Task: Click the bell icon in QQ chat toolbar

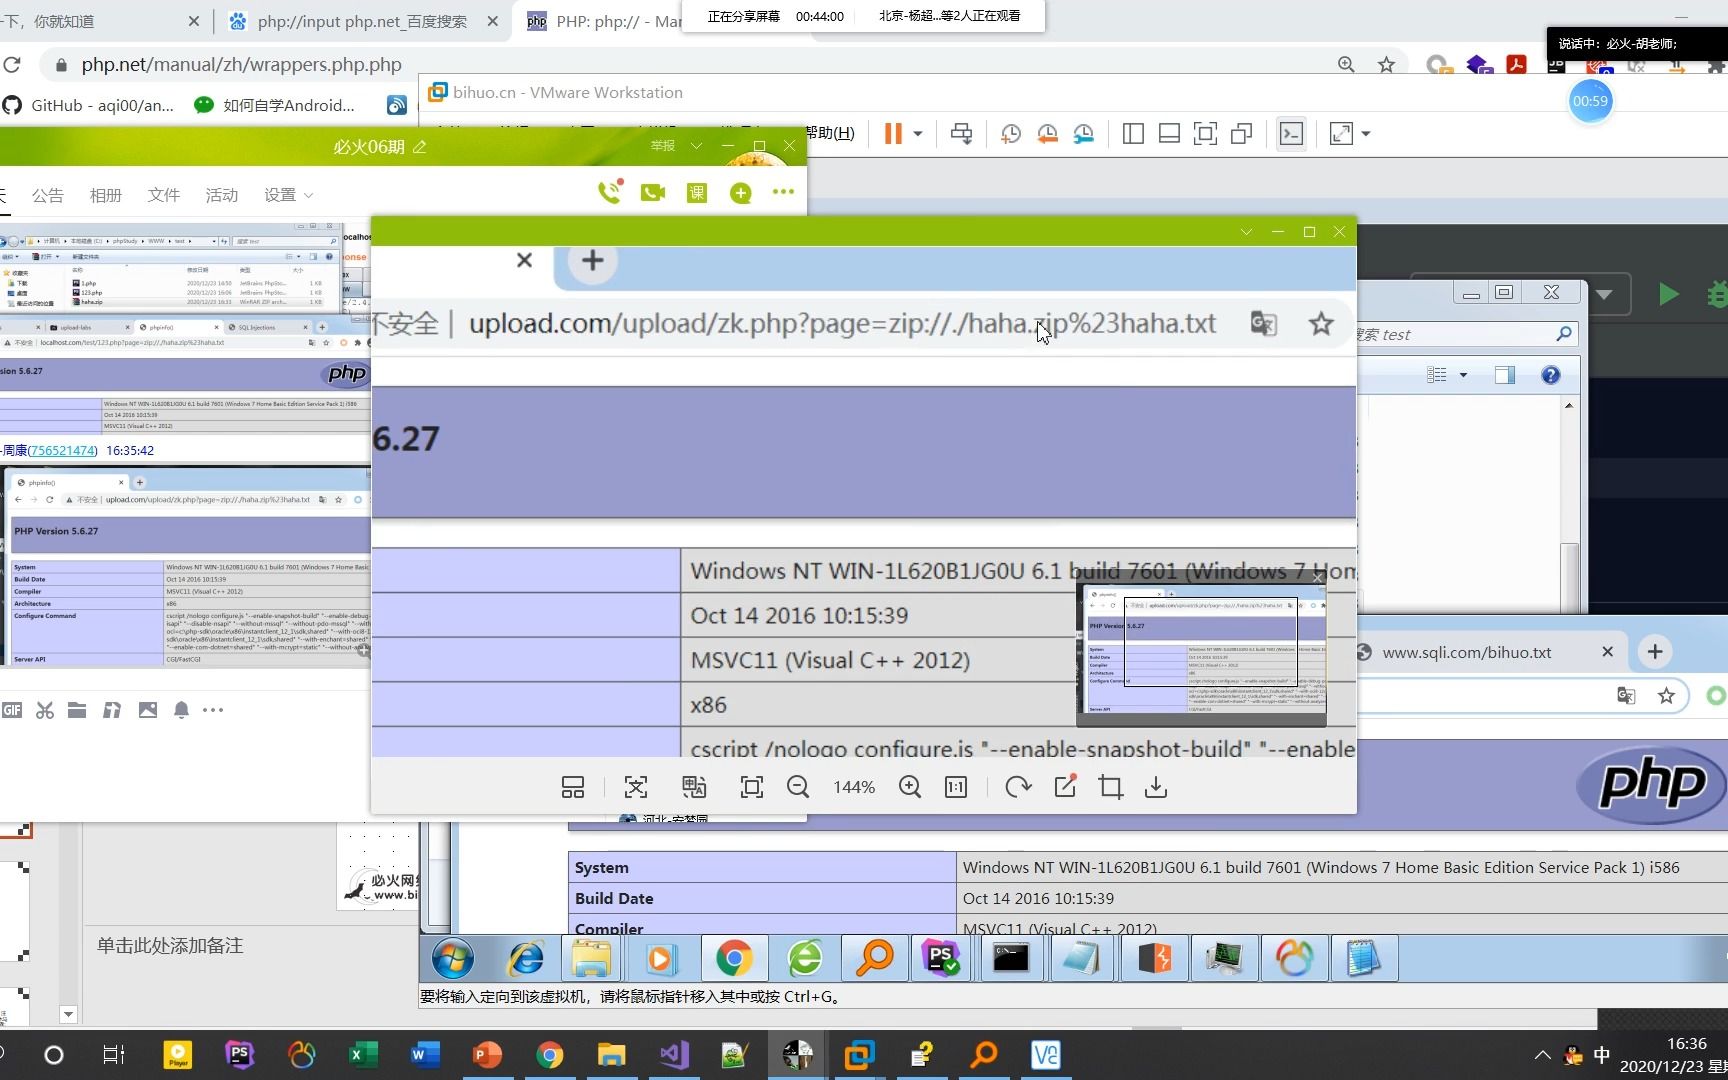Action: point(181,710)
